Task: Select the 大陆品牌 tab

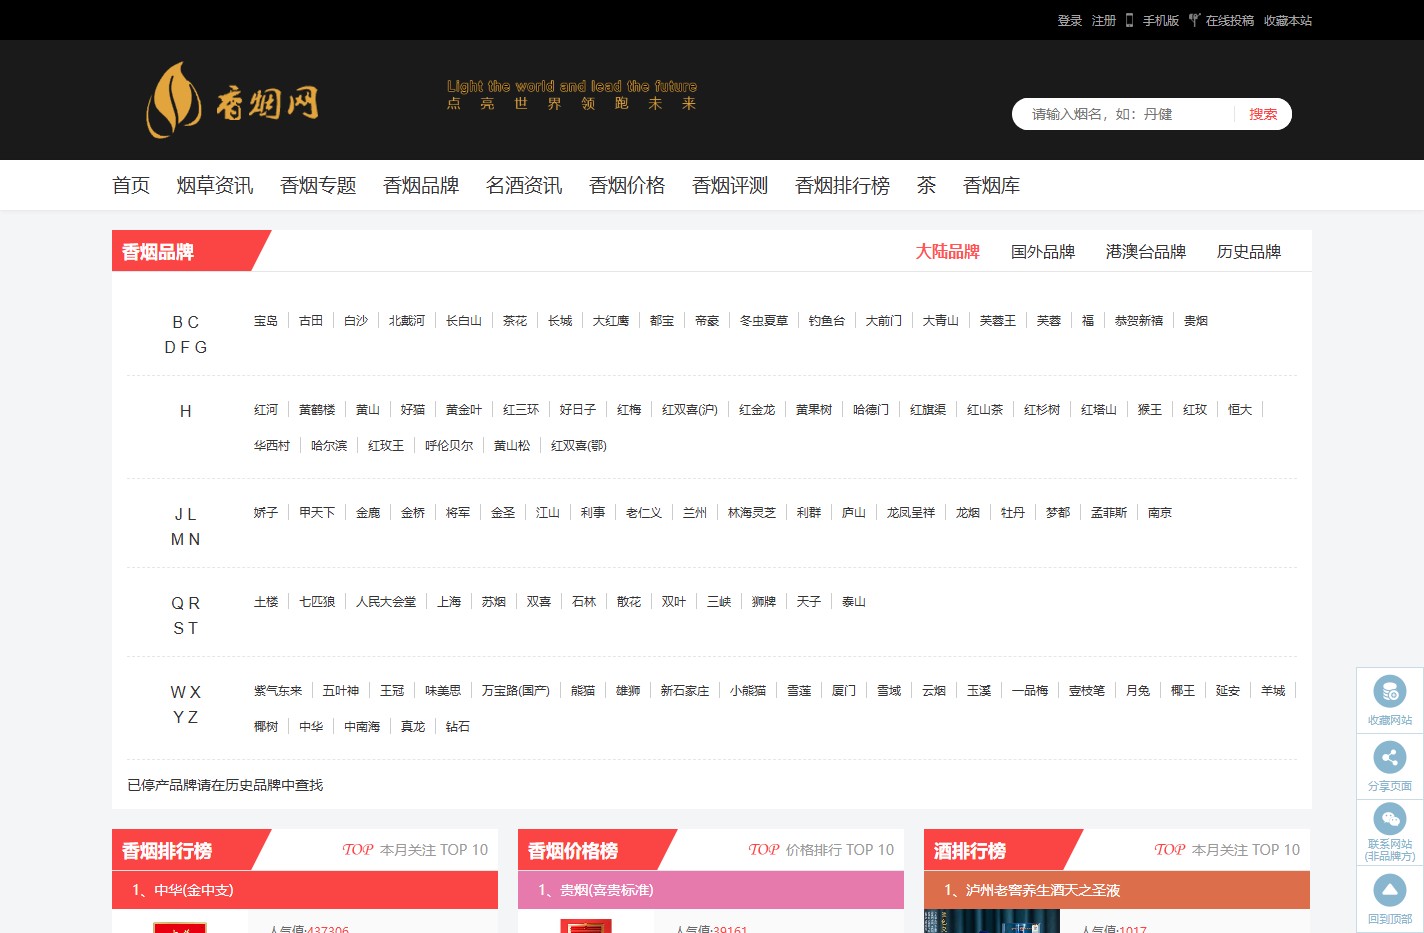Action: click(948, 251)
